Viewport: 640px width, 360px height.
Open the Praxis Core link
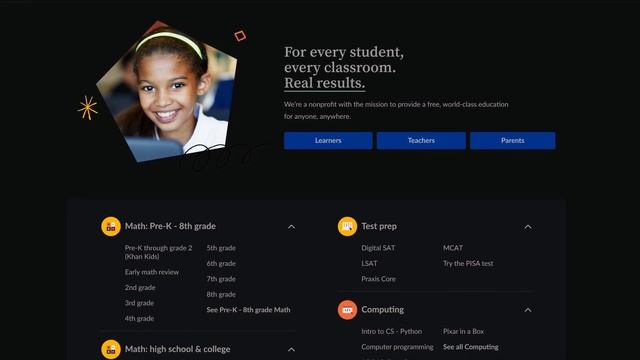pyautogui.click(x=378, y=279)
